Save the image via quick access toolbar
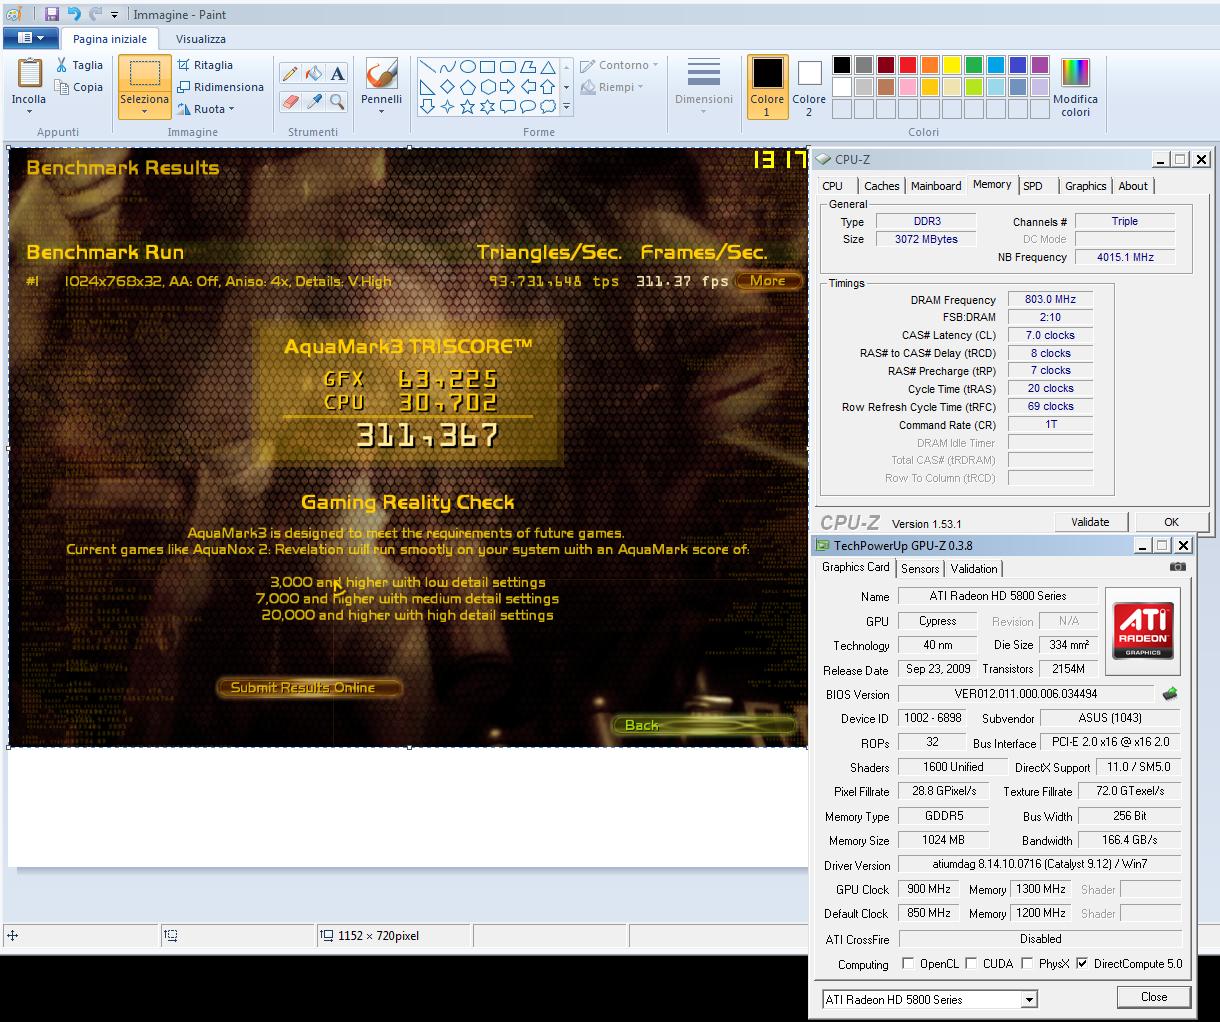Screen dimensions: 1220x1022 click(52, 14)
